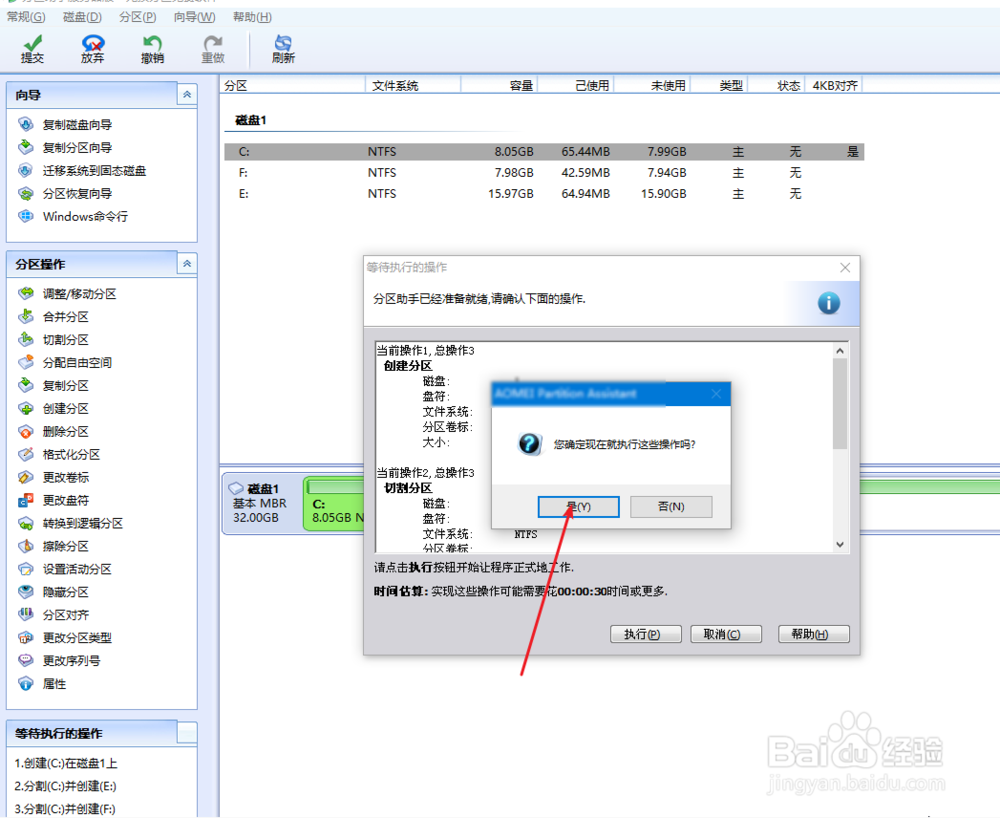The height and width of the screenshot is (818, 1000).
Task: Click the operations list scrollbar thumb
Action: (840, 404)
